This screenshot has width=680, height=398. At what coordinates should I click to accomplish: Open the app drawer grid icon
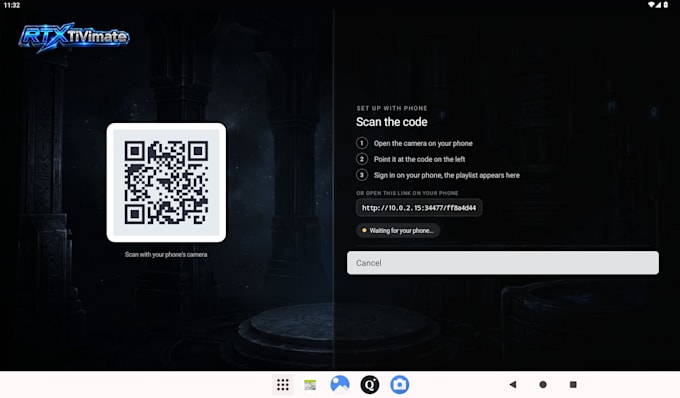coord(283,385)
